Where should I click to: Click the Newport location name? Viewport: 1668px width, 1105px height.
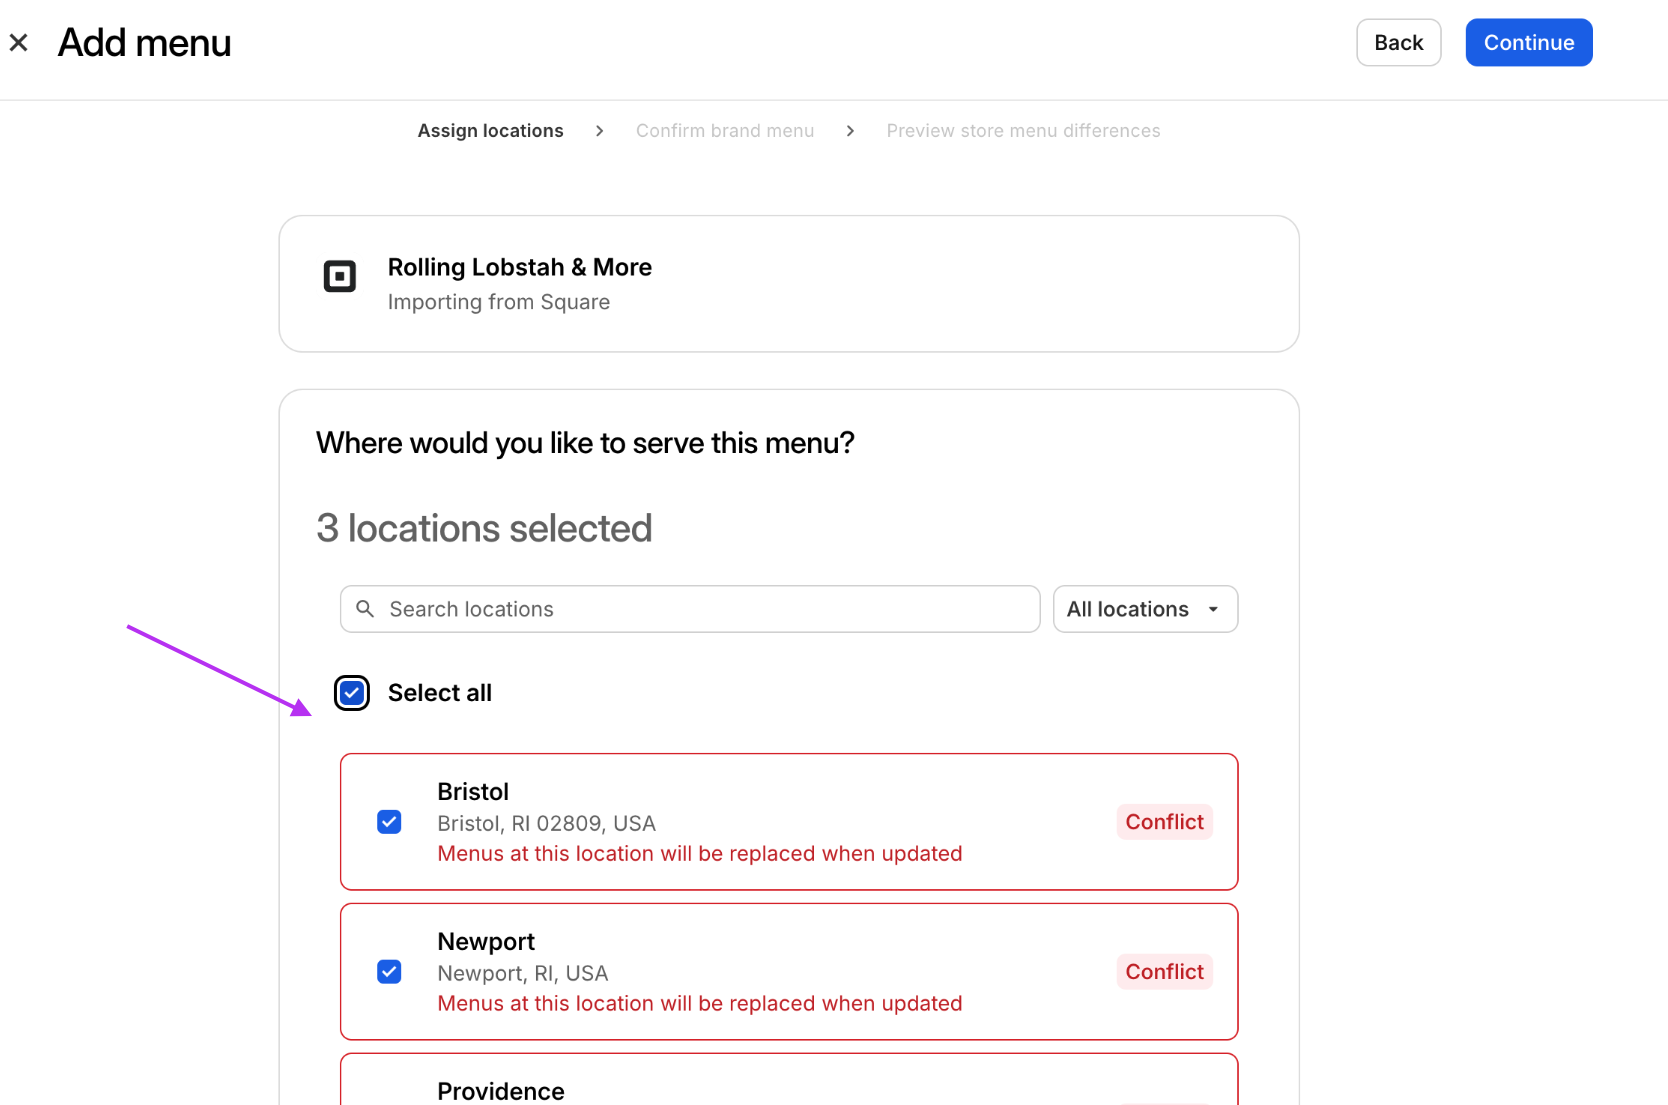tap(486, 942)
